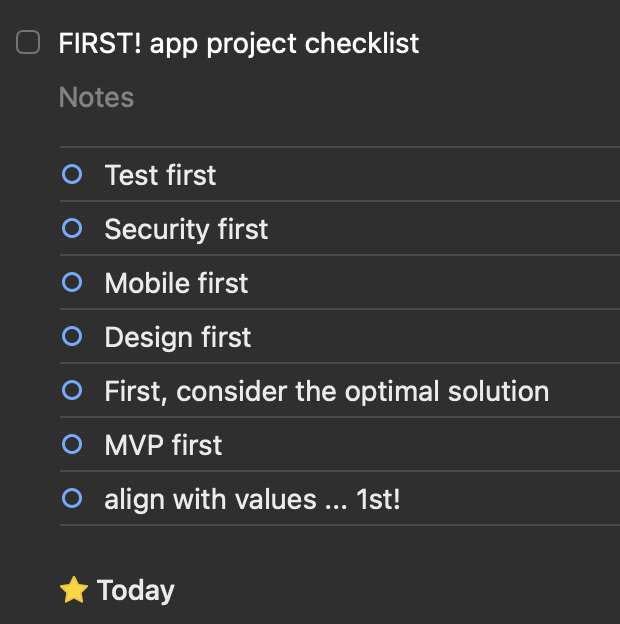This screenshot has width=620, height=624.
Task: Select the Test first text
Action: coord(160,176)
